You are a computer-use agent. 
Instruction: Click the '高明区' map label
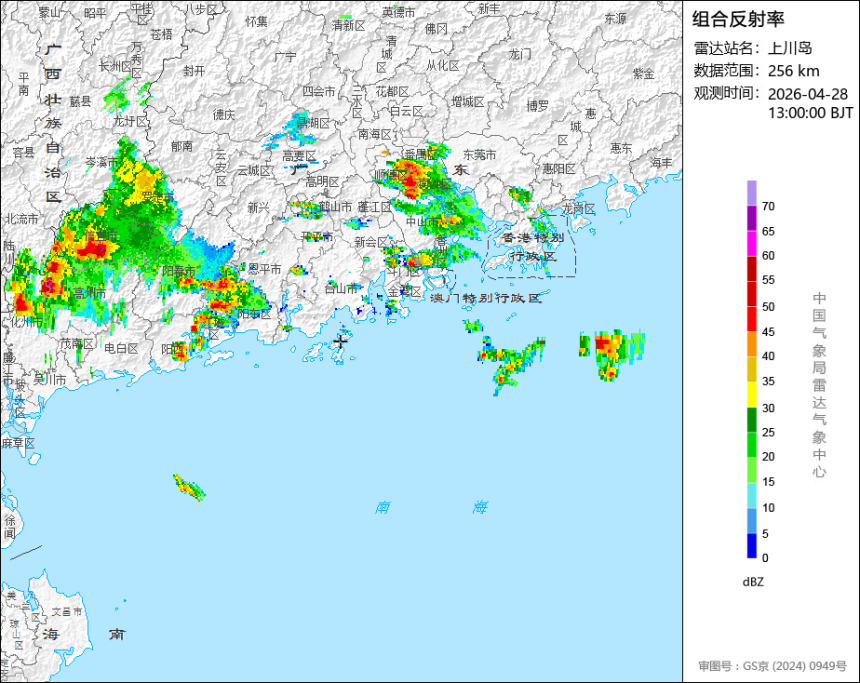click(x=322, y=181)
